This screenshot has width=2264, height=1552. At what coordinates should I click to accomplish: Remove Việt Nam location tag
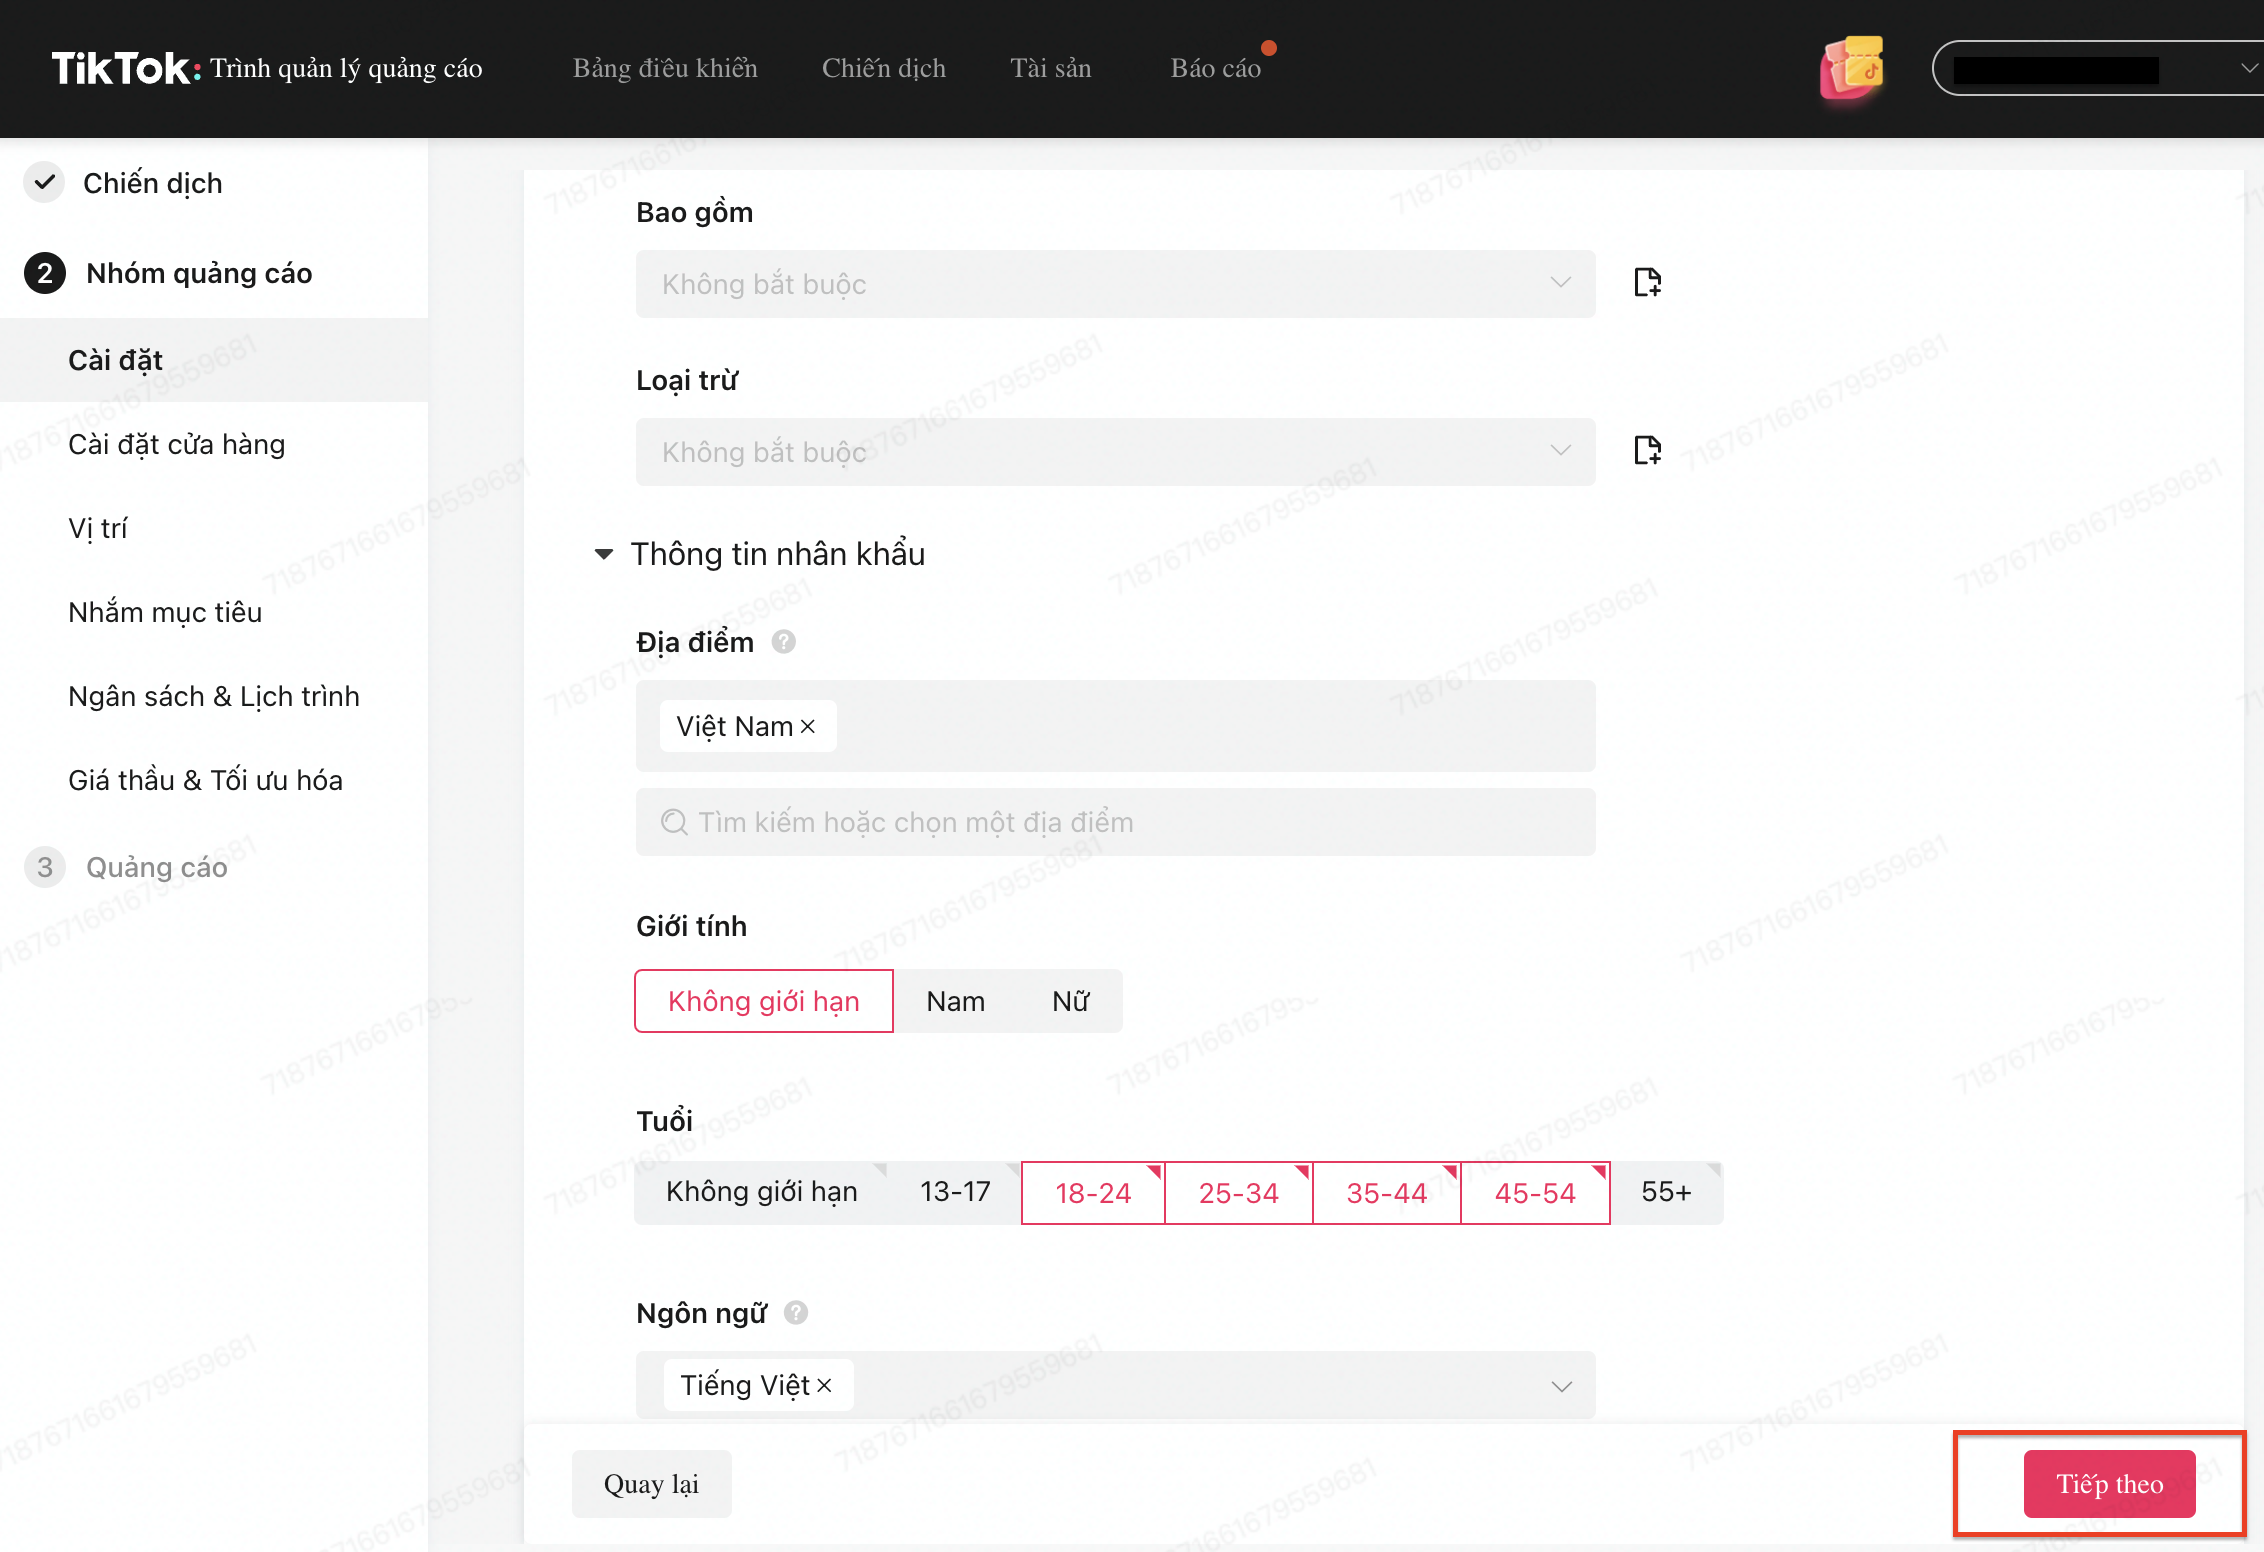click(x=808, y=727)
